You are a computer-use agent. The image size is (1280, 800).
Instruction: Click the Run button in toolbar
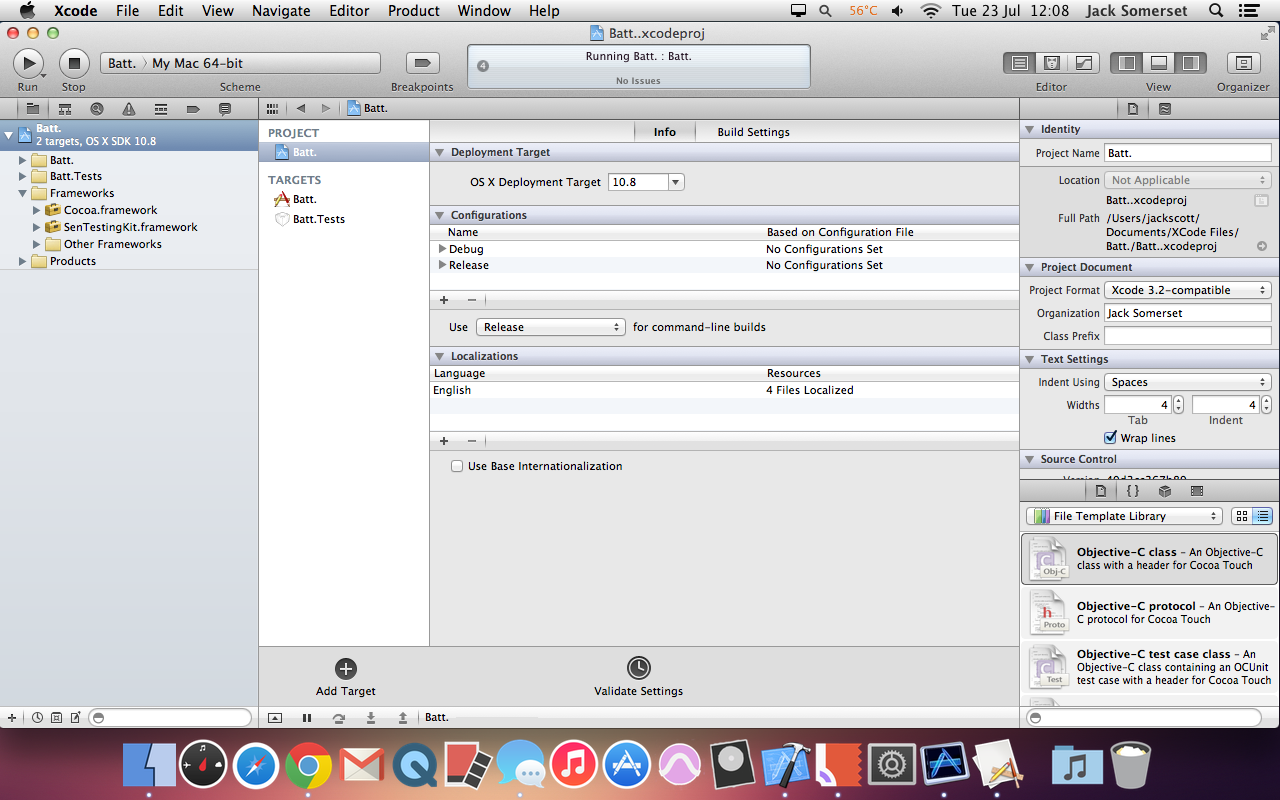pyautogui.click(x=28, y=63)
